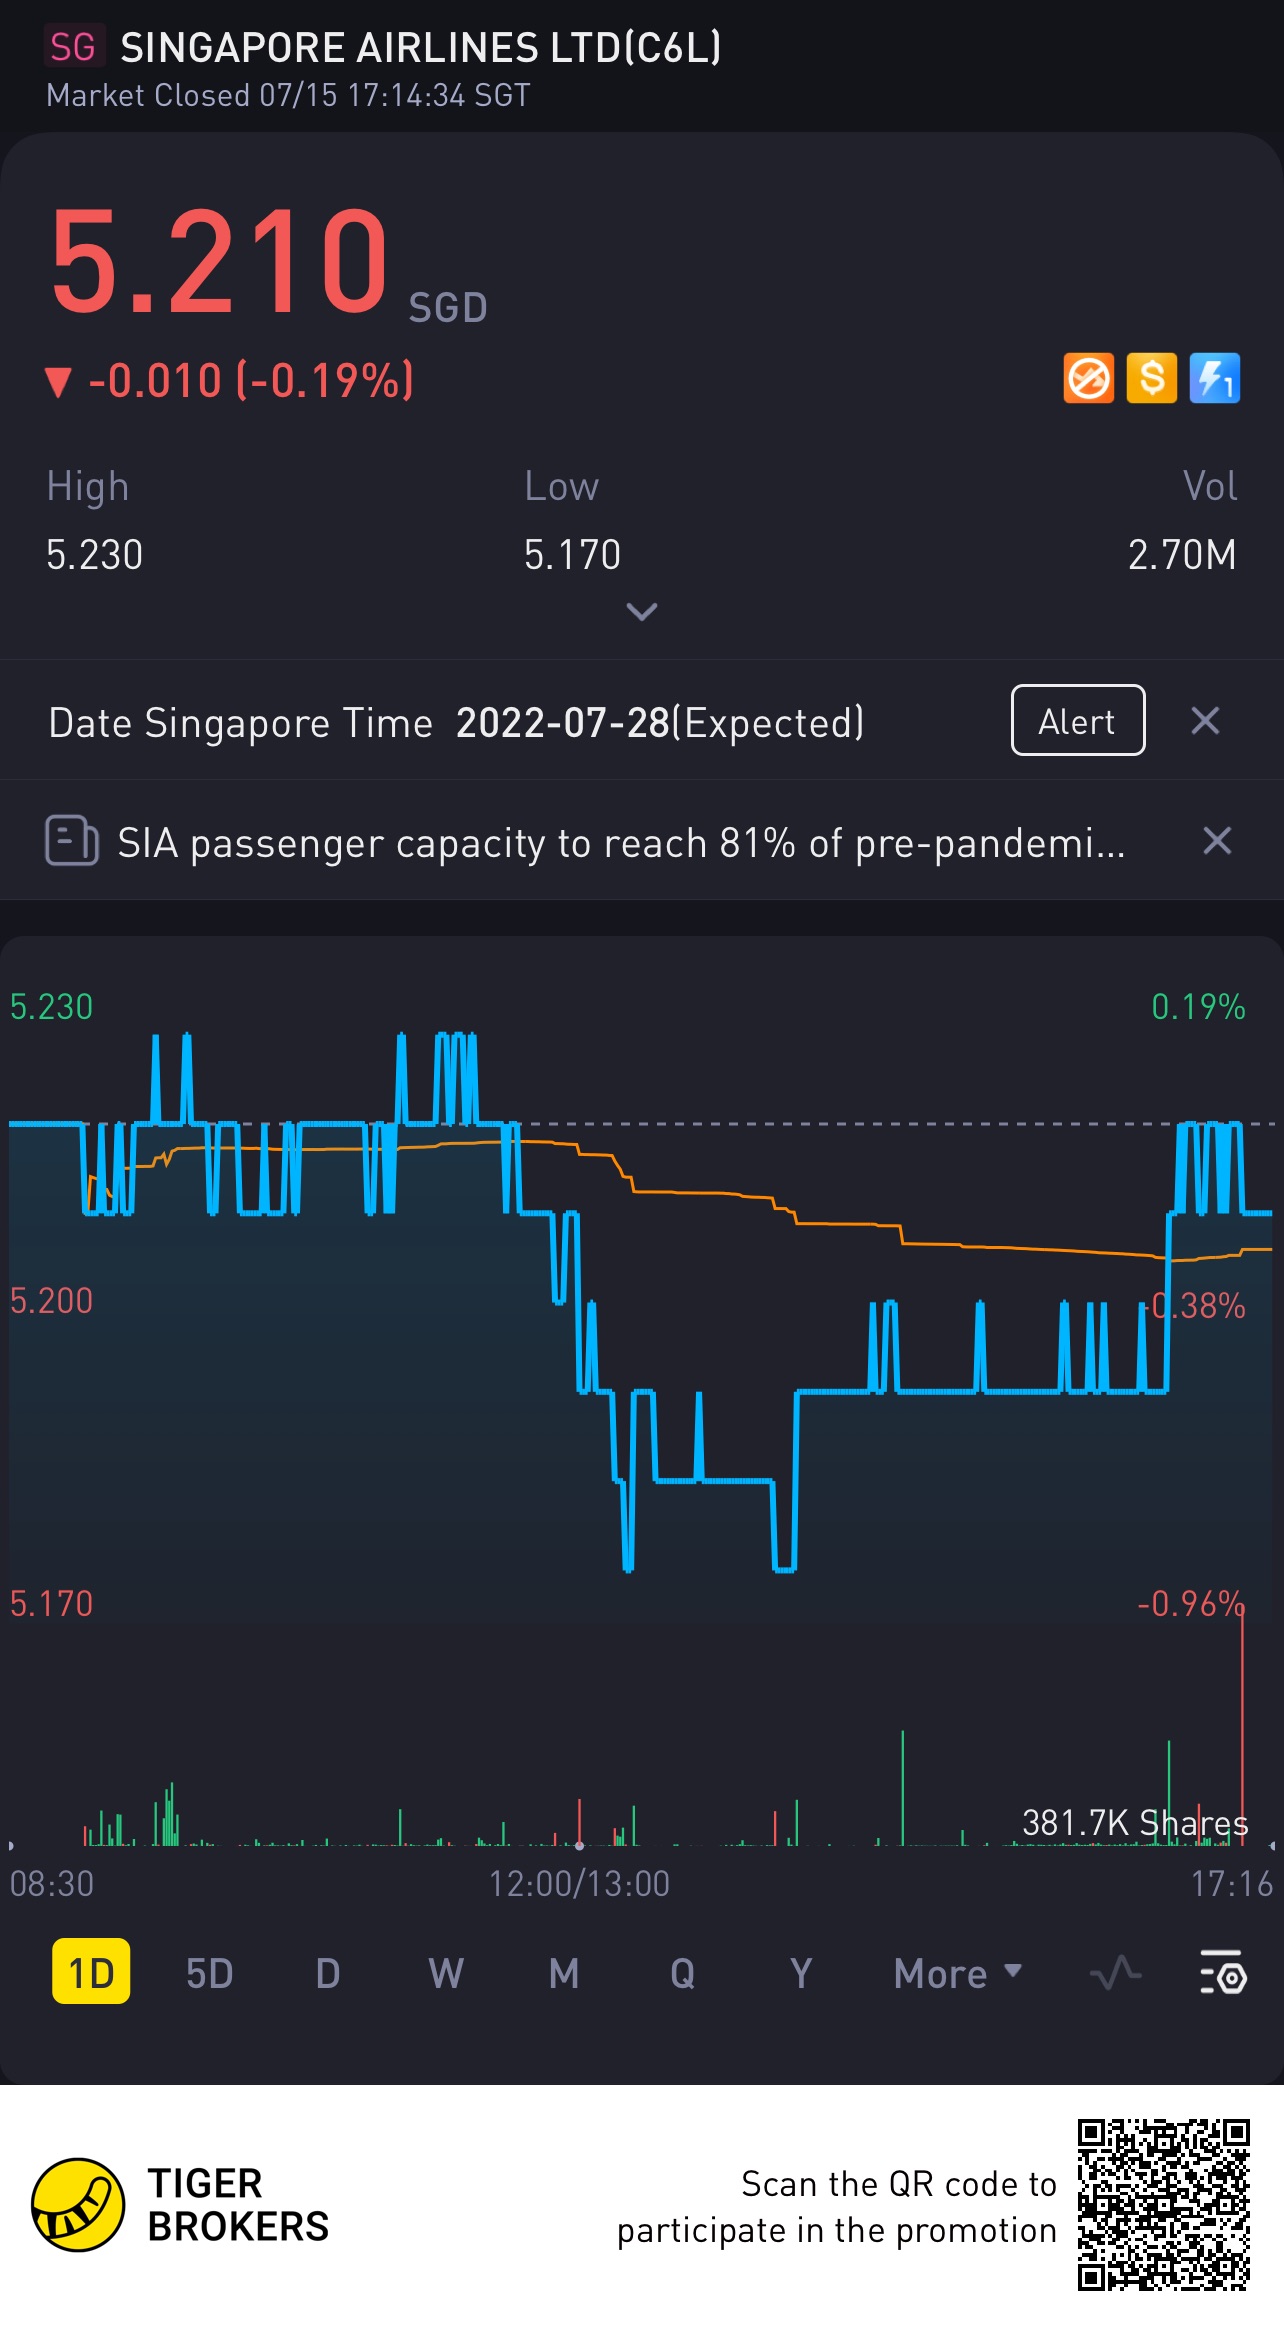Tap the Date Singapore Time label
This screenshot has height=2325, width=1284.
[x=241, y=722]
